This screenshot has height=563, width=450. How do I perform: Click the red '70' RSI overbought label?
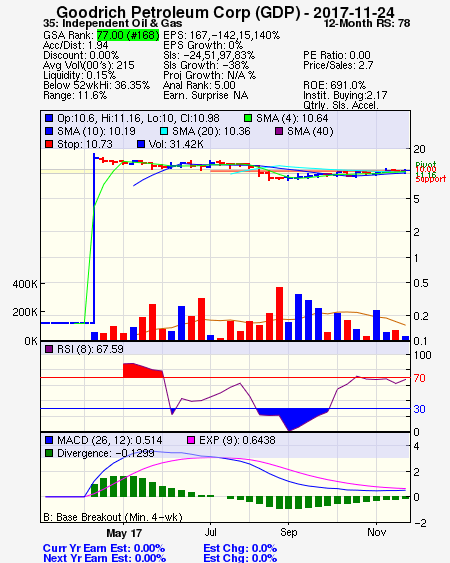(x=419, y=378)
